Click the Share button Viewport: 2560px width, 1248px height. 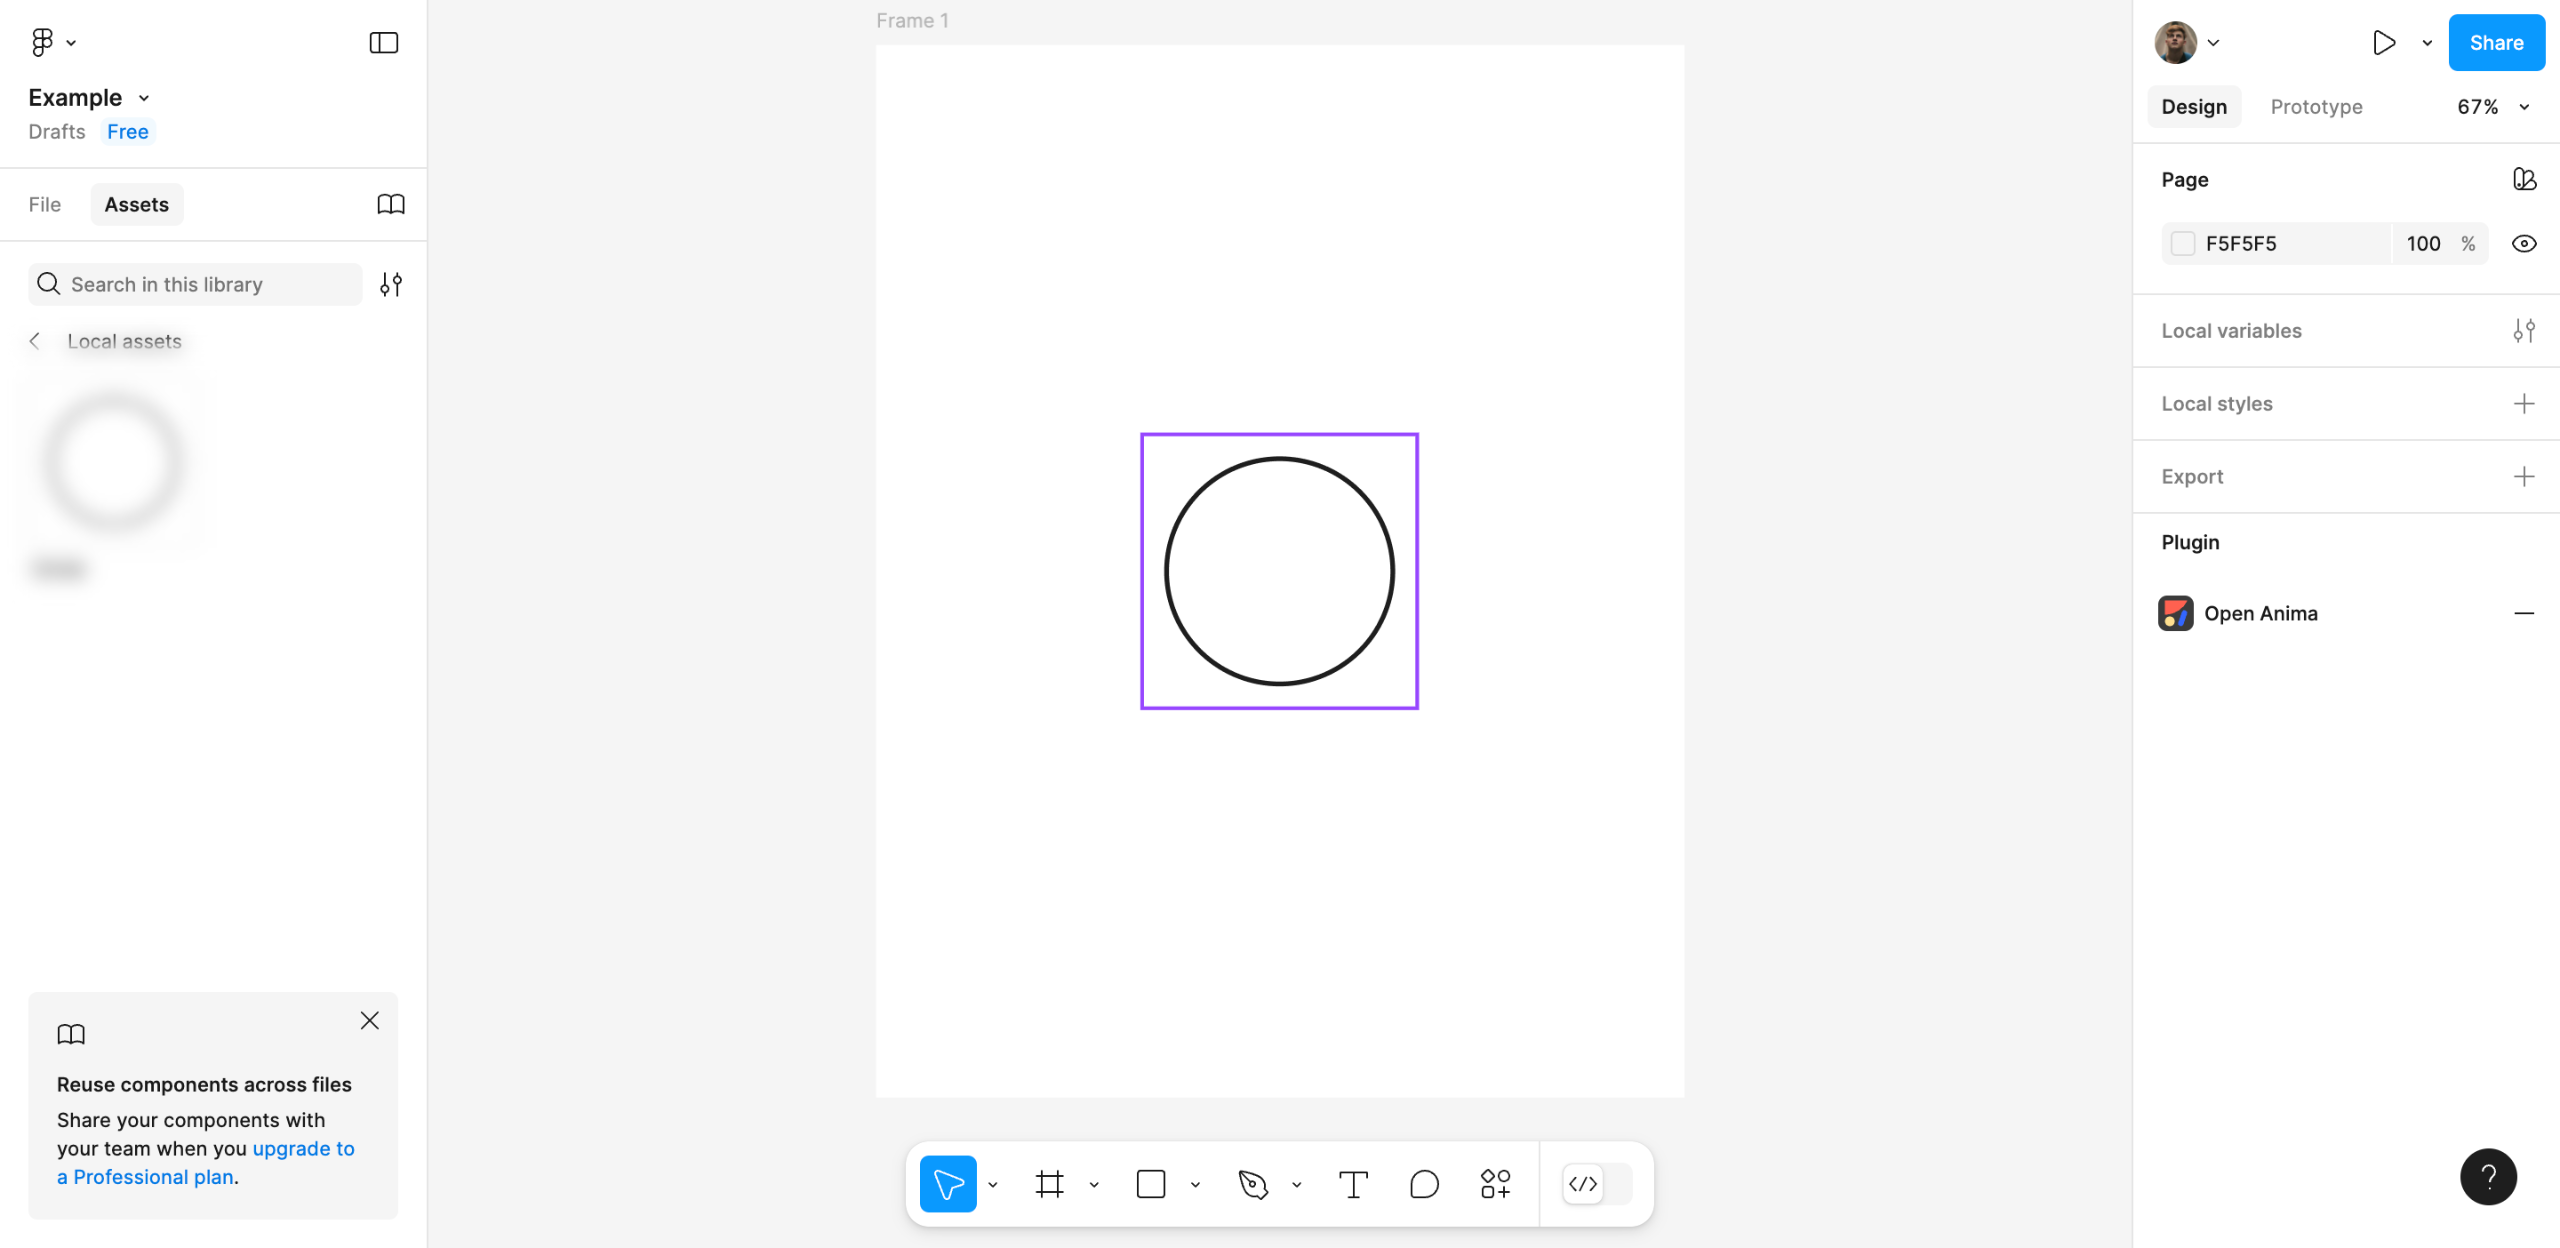click(x=2495, y=43)
